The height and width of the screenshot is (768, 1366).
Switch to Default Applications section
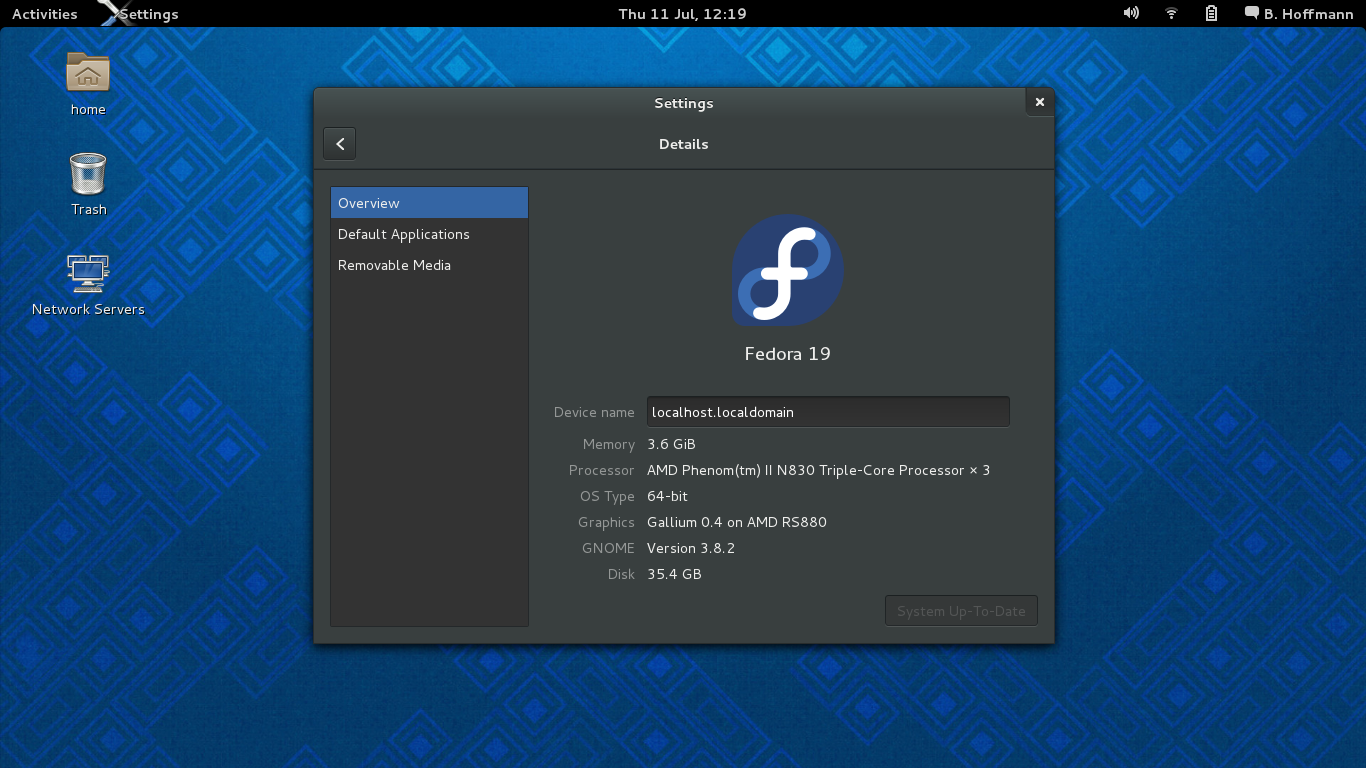[429, 234]
